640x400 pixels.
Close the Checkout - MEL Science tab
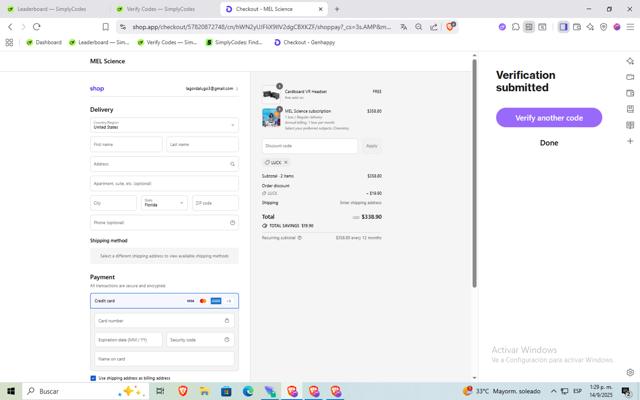pyautogui.click(x=320, y=9)
